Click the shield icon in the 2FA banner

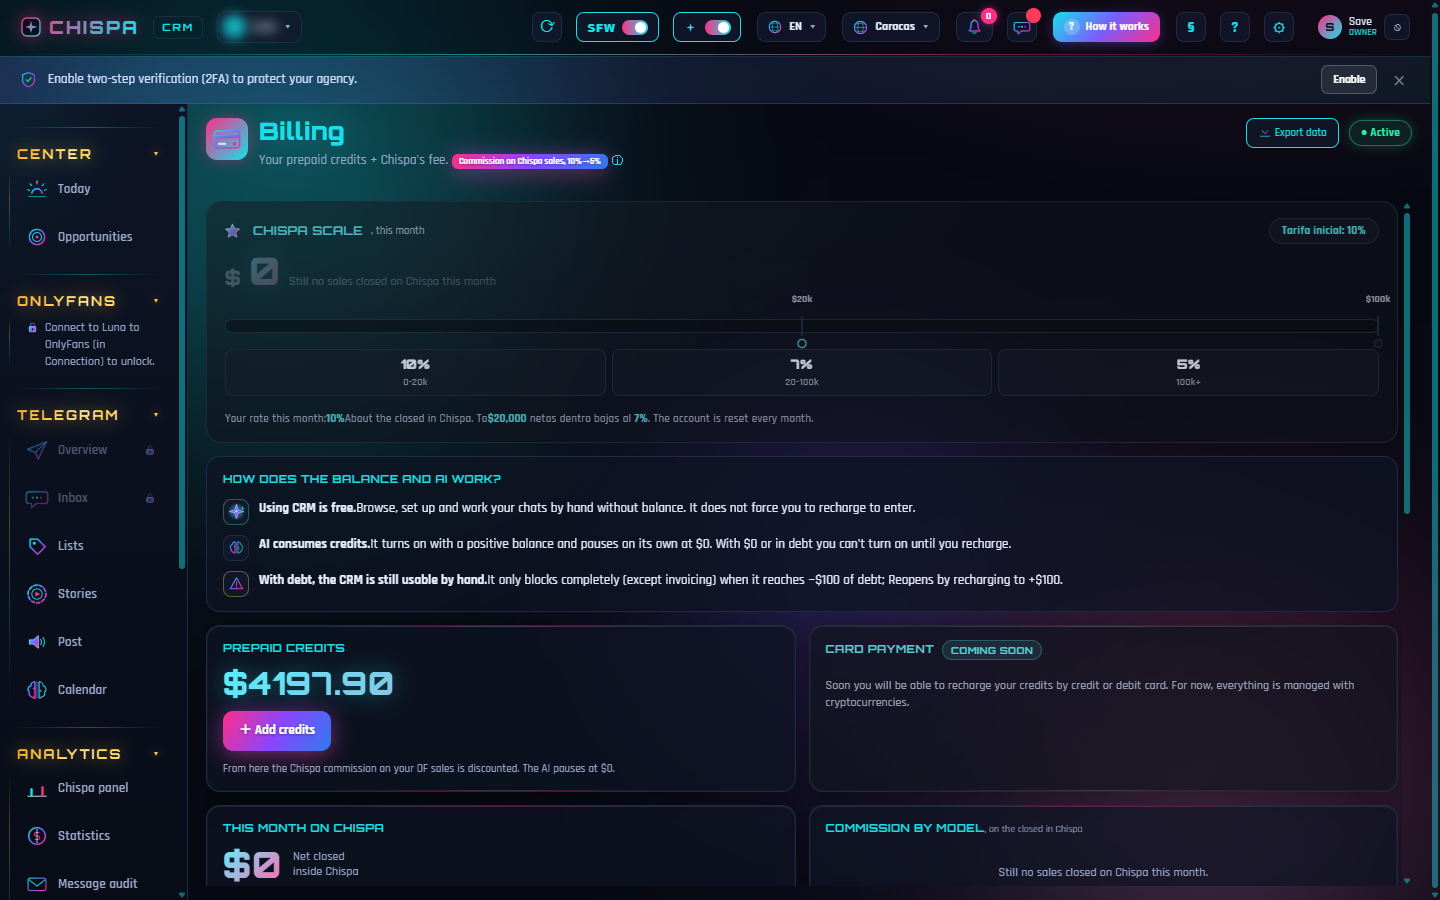click(28, 79)
